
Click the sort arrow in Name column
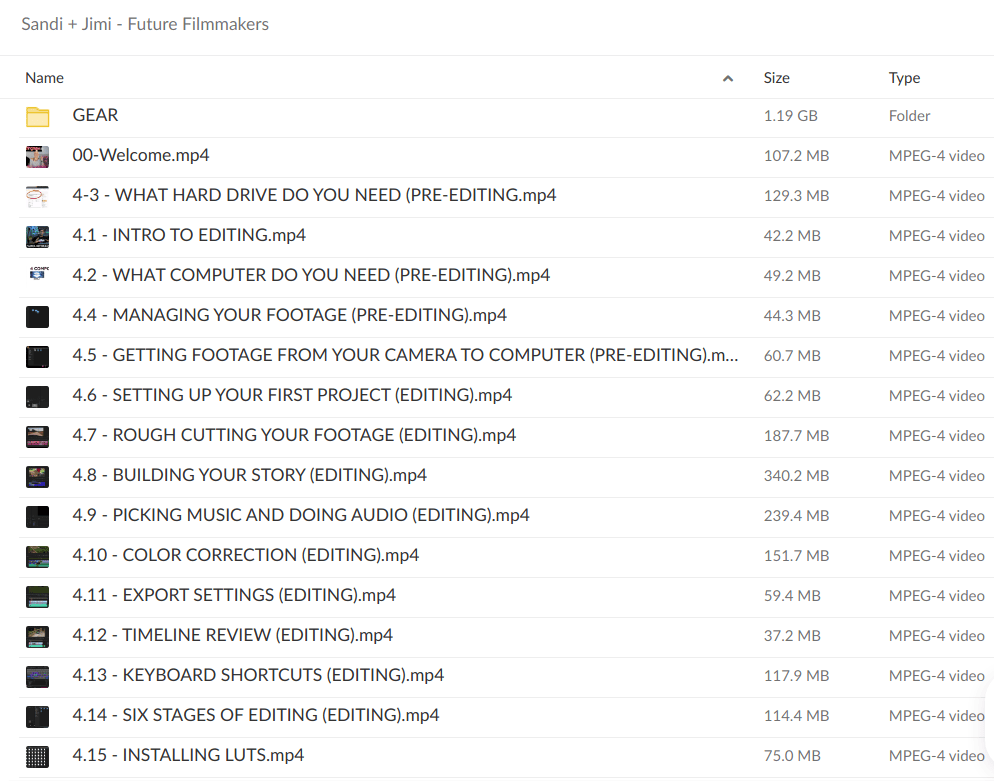click(728, 79)
